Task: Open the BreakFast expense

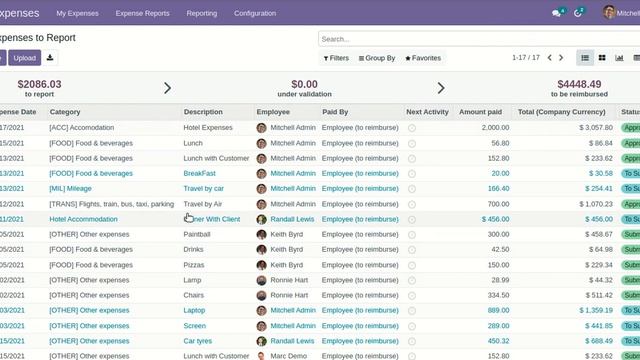Action: (199, 173)
